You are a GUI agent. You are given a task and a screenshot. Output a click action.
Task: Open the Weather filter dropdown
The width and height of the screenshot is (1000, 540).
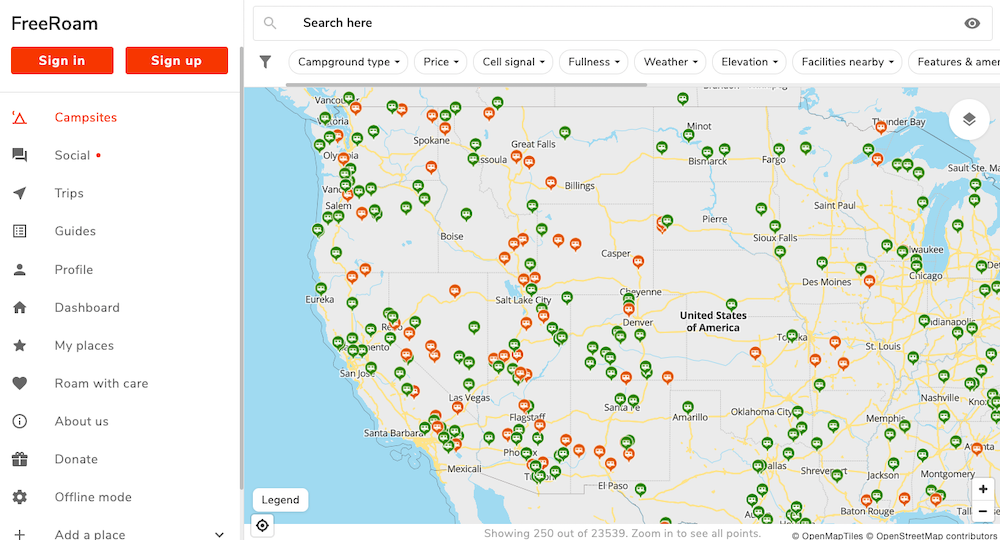tap(670, 62)
